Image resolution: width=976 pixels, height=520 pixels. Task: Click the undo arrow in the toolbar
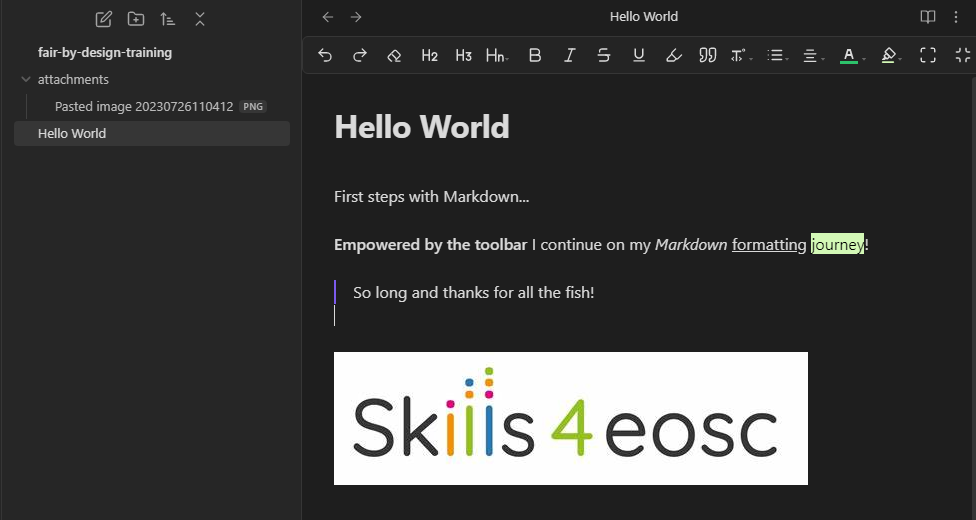325,56
